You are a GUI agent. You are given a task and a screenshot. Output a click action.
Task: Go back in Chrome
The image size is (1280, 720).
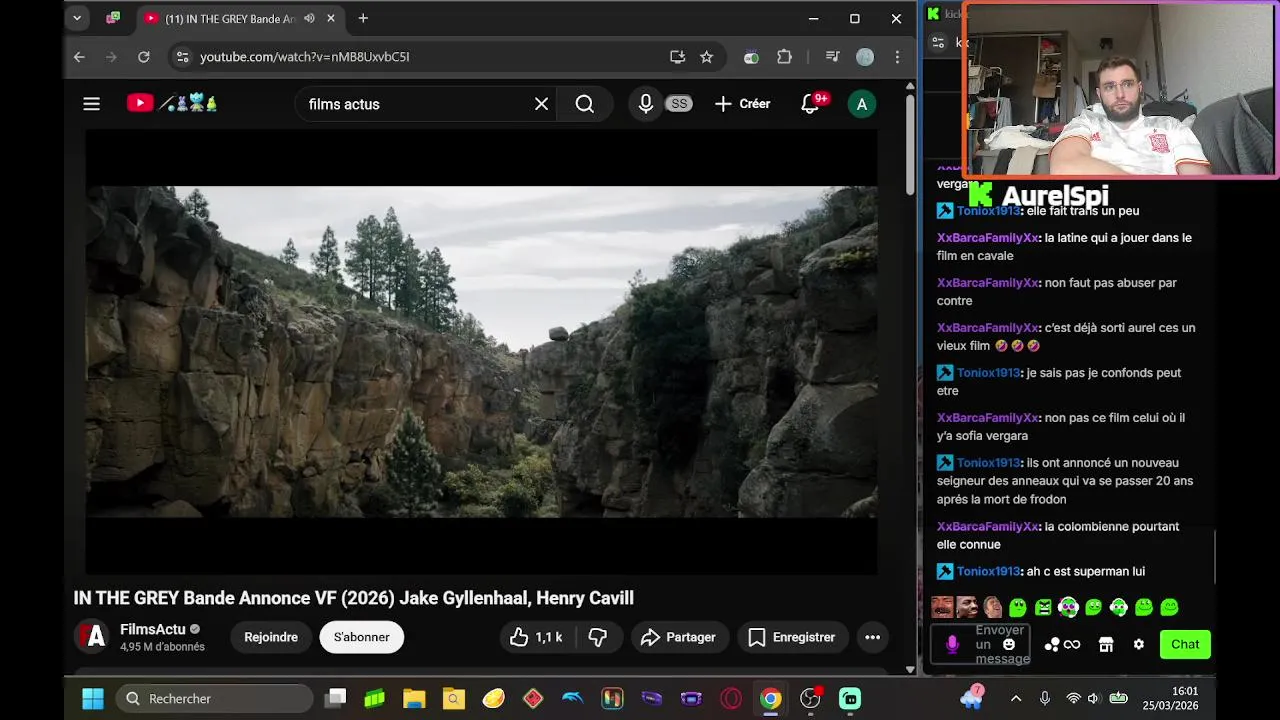point(79,57)
